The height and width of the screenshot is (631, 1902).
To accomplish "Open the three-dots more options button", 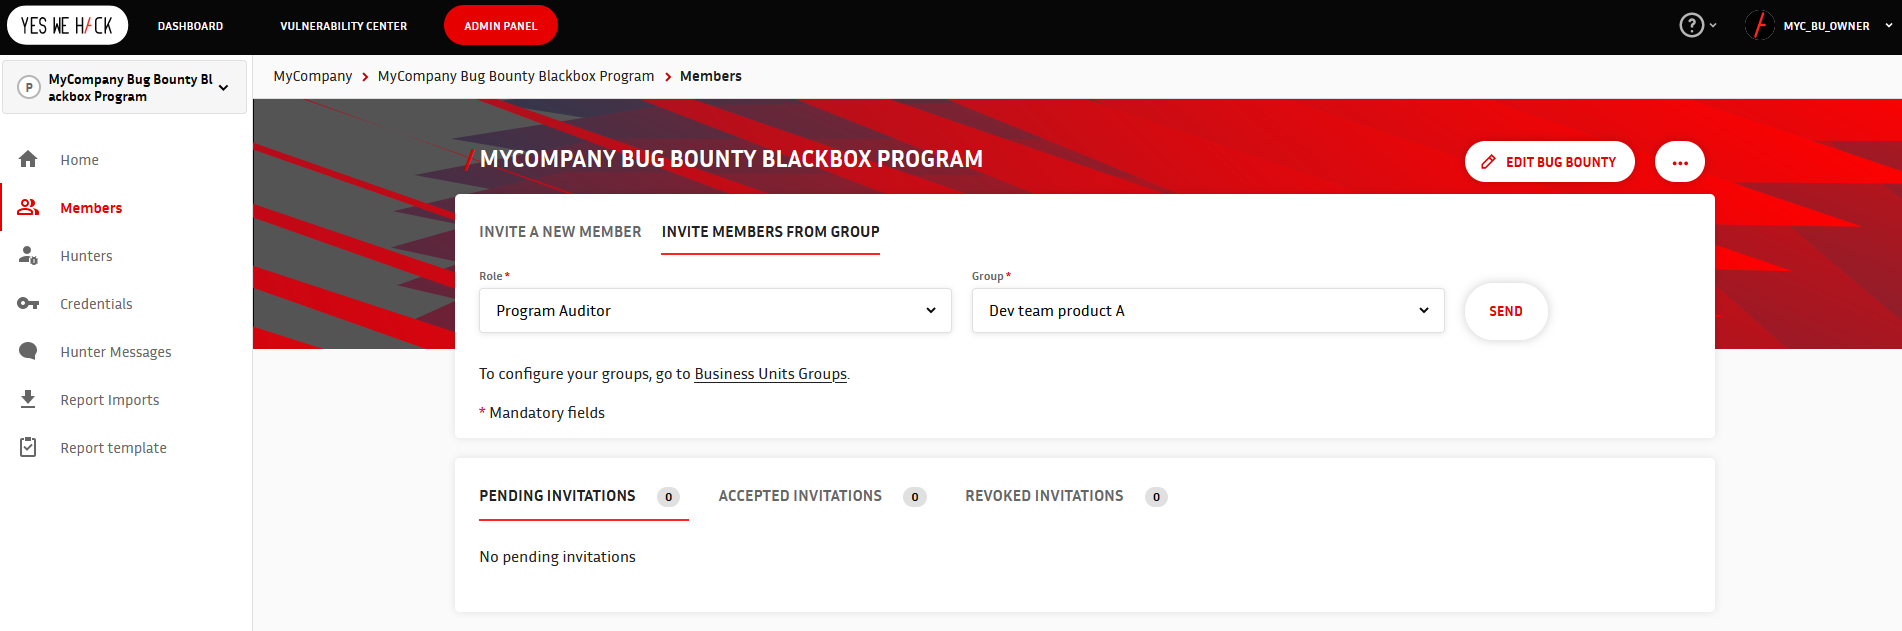I will tap(1679, 162).
